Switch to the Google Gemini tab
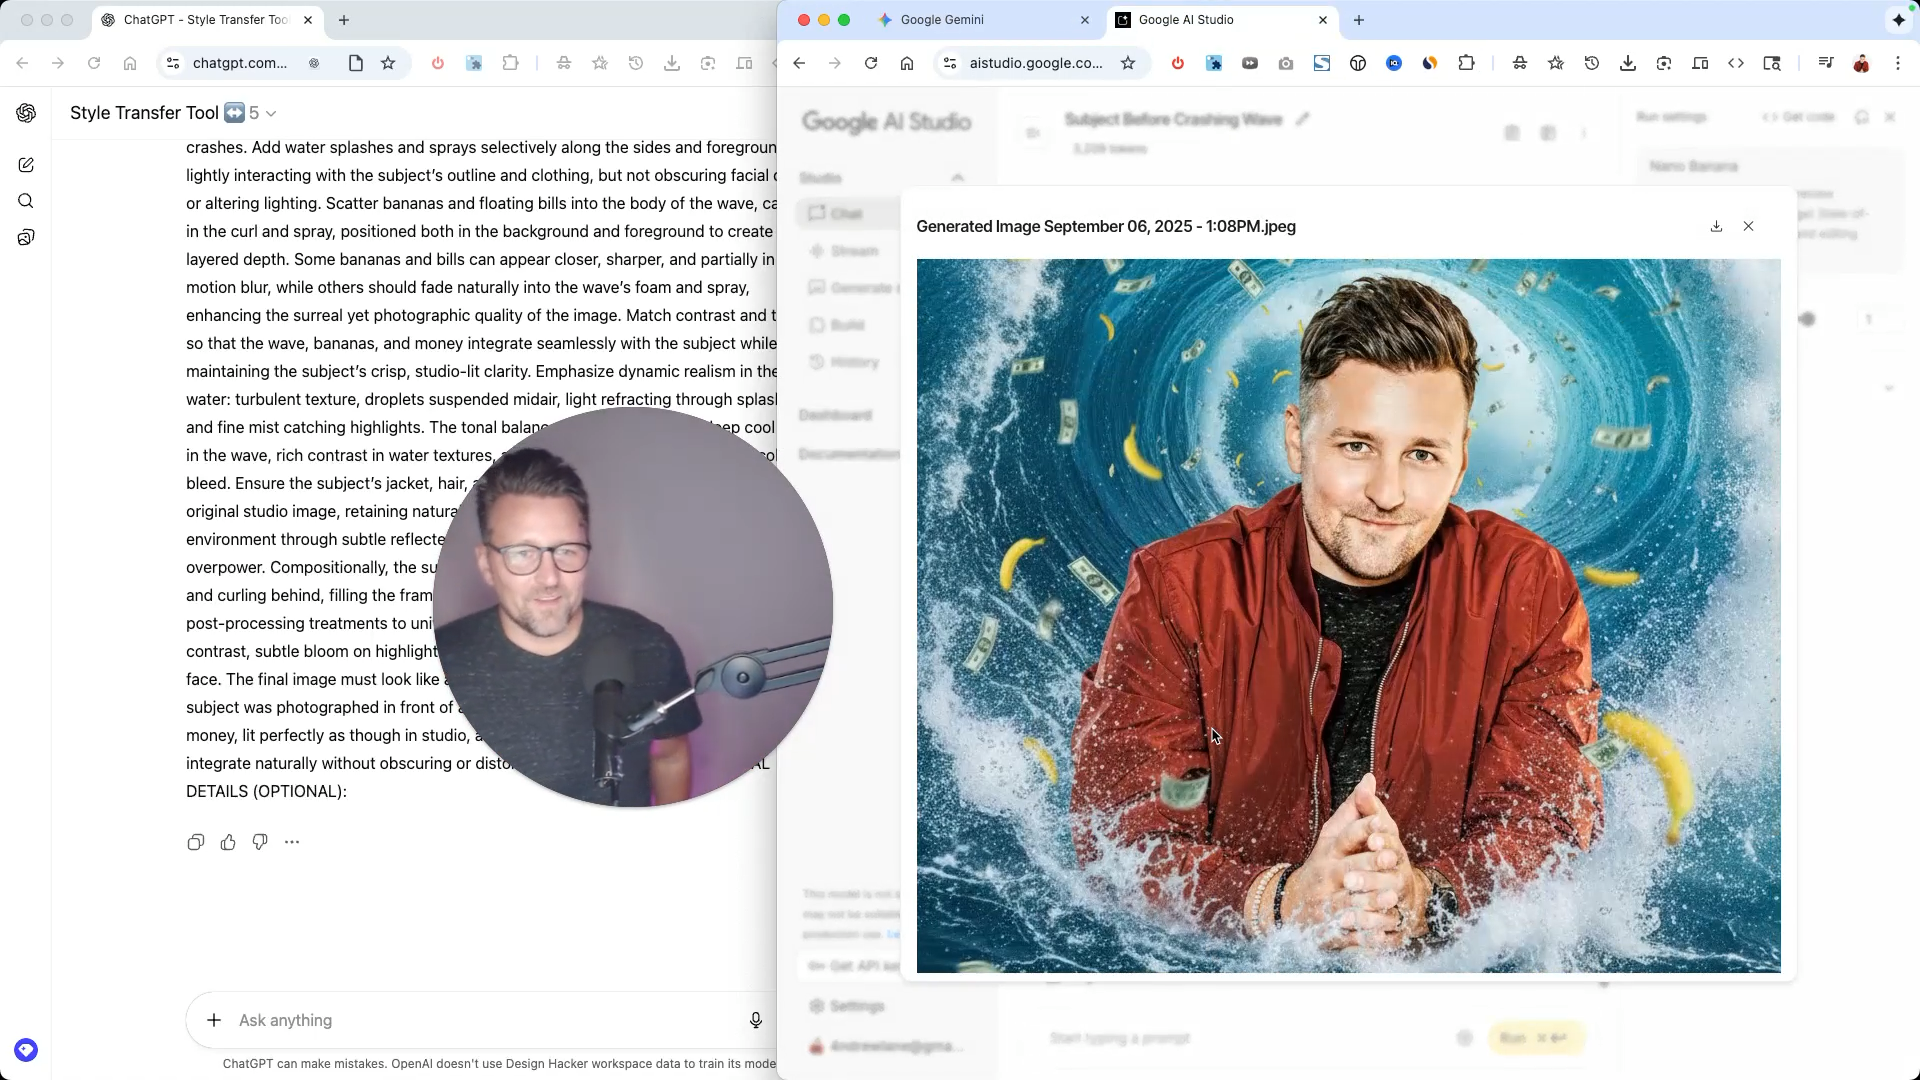This screenshot has width=1920, height=1080. tap(942, 20)
